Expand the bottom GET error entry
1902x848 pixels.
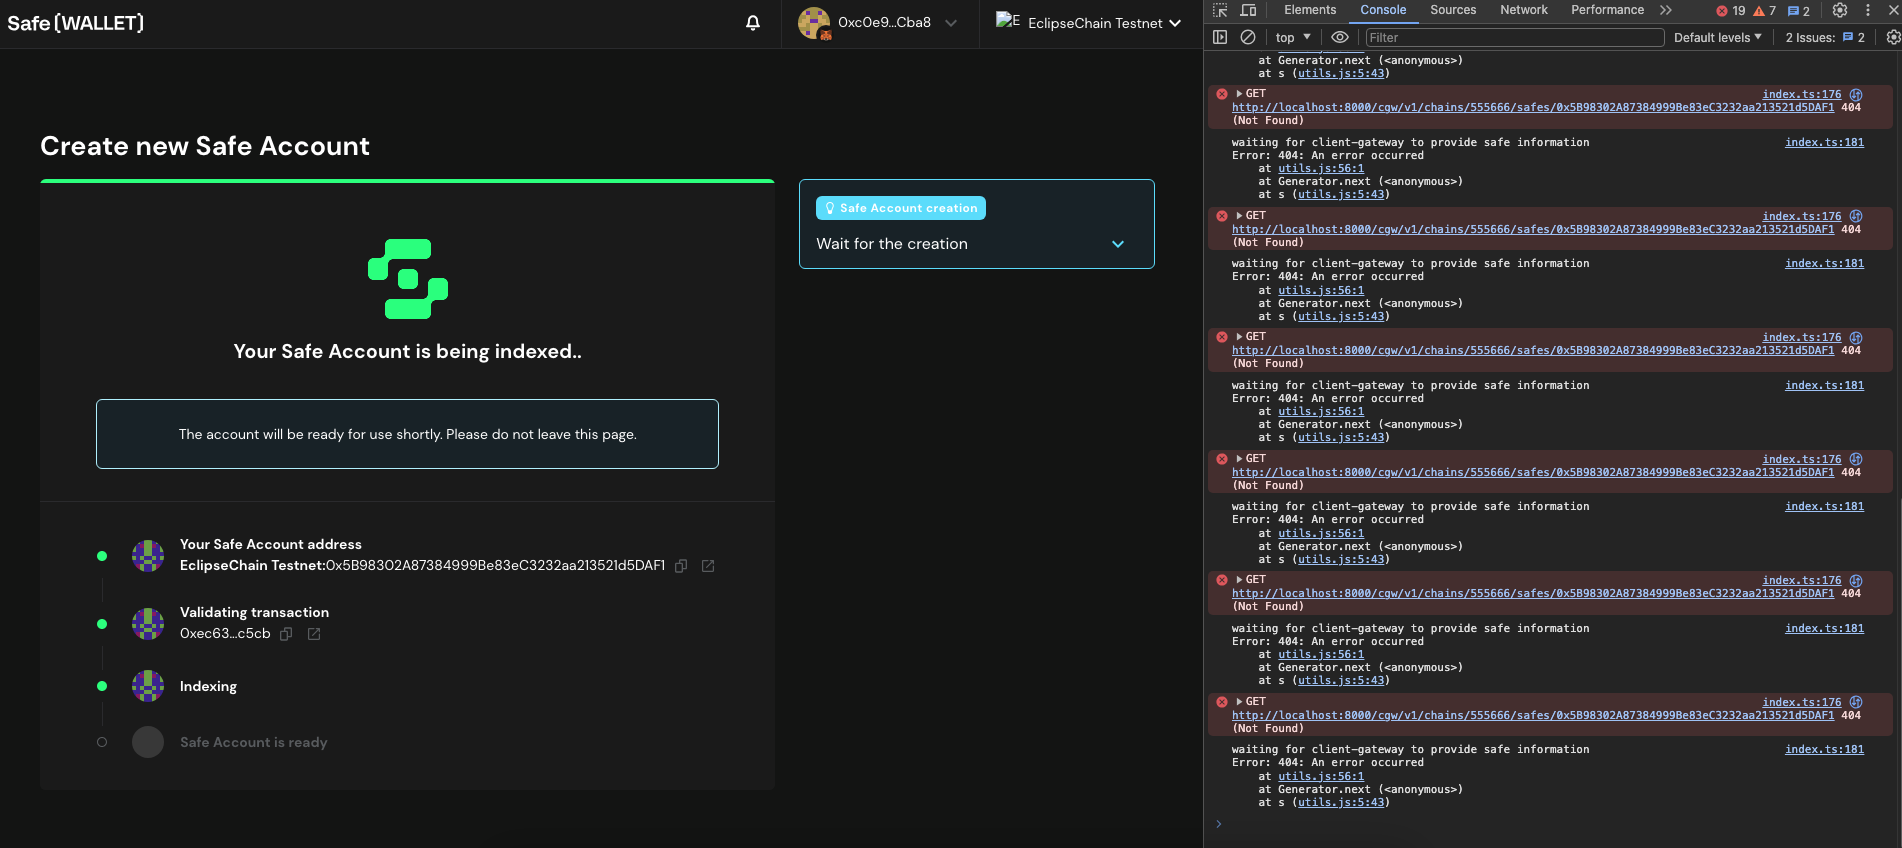pos(1240,702)
